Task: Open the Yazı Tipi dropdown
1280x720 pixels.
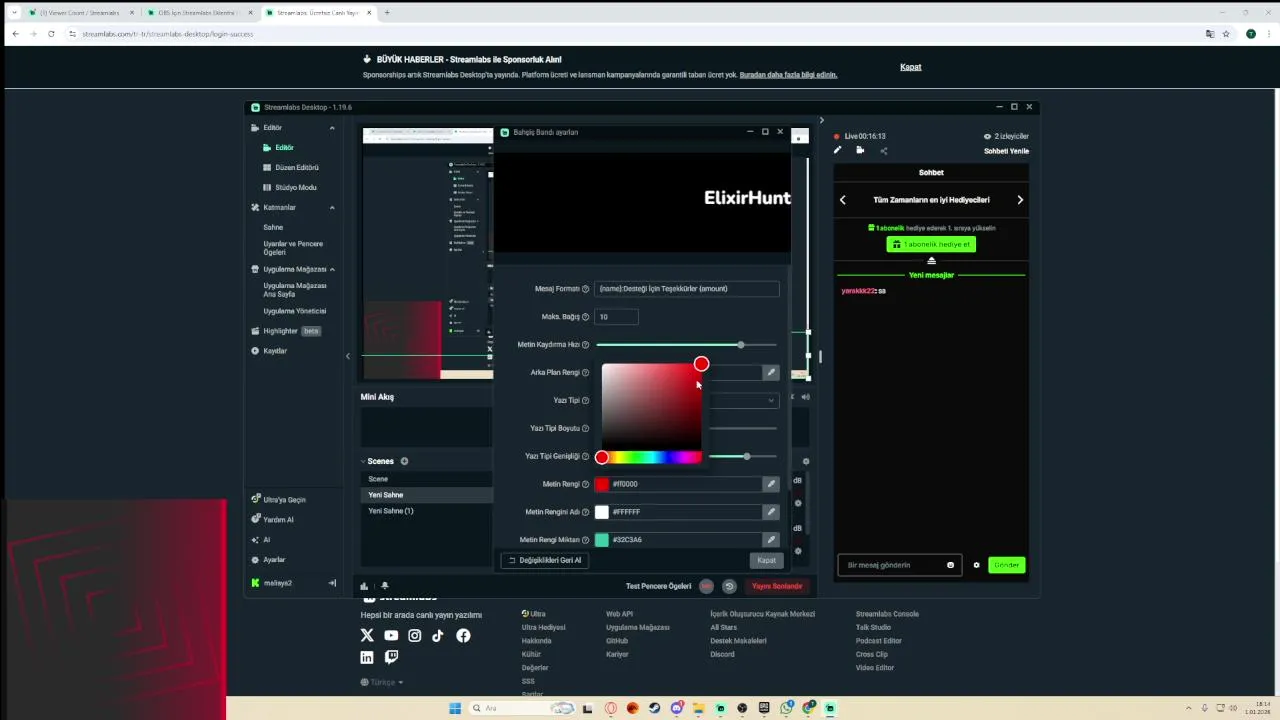Action: 771,400
